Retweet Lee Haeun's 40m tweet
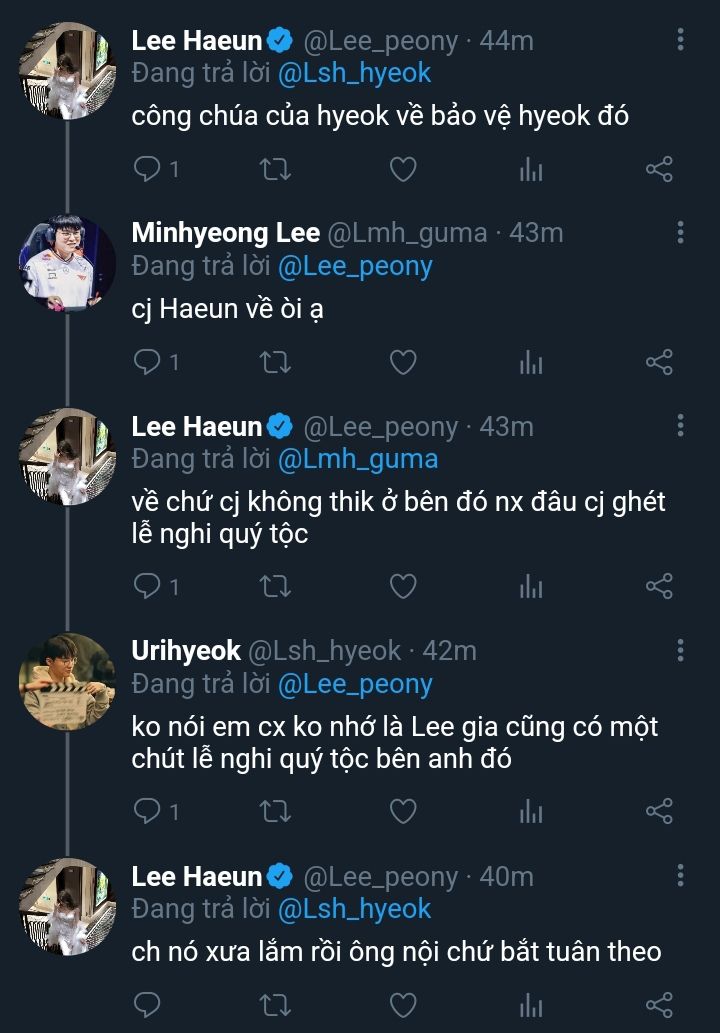This screenshot has width=720, height=1033. 275,1003
